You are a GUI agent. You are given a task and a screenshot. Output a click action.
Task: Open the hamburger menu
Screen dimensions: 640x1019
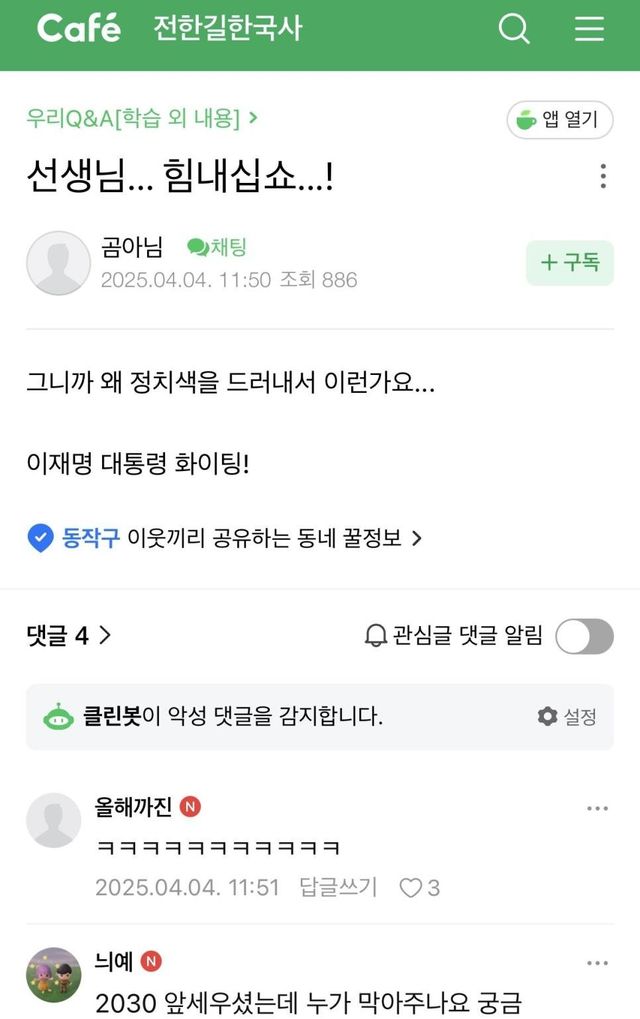point(589,29)
